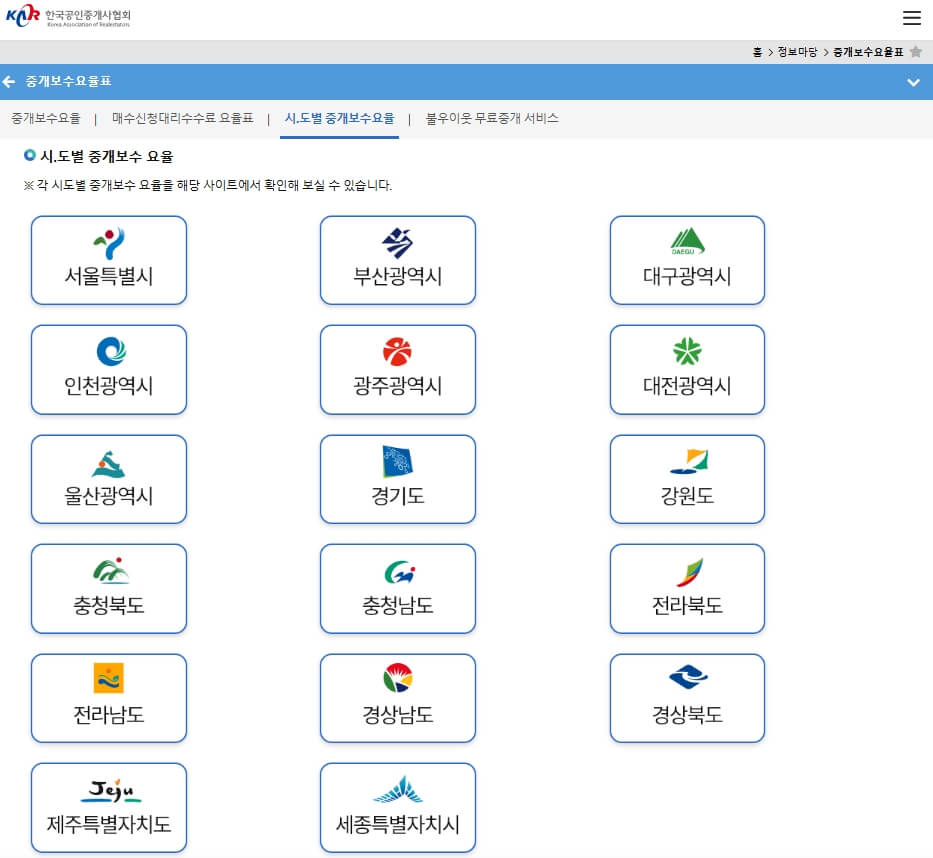The height and width of the screenshot is (858, 933).
Task: Click the Daejeon green flower emblem
Action: [x=687, y=351]
